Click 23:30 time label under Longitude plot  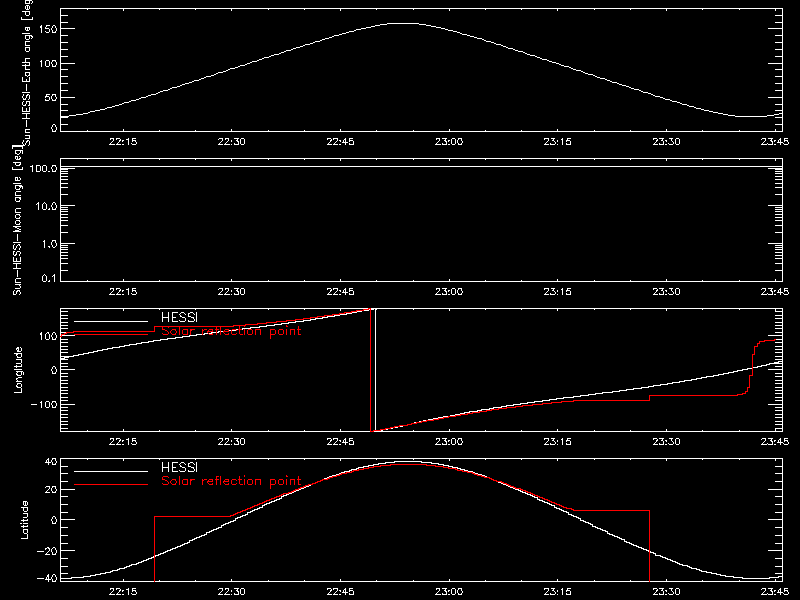666,442
